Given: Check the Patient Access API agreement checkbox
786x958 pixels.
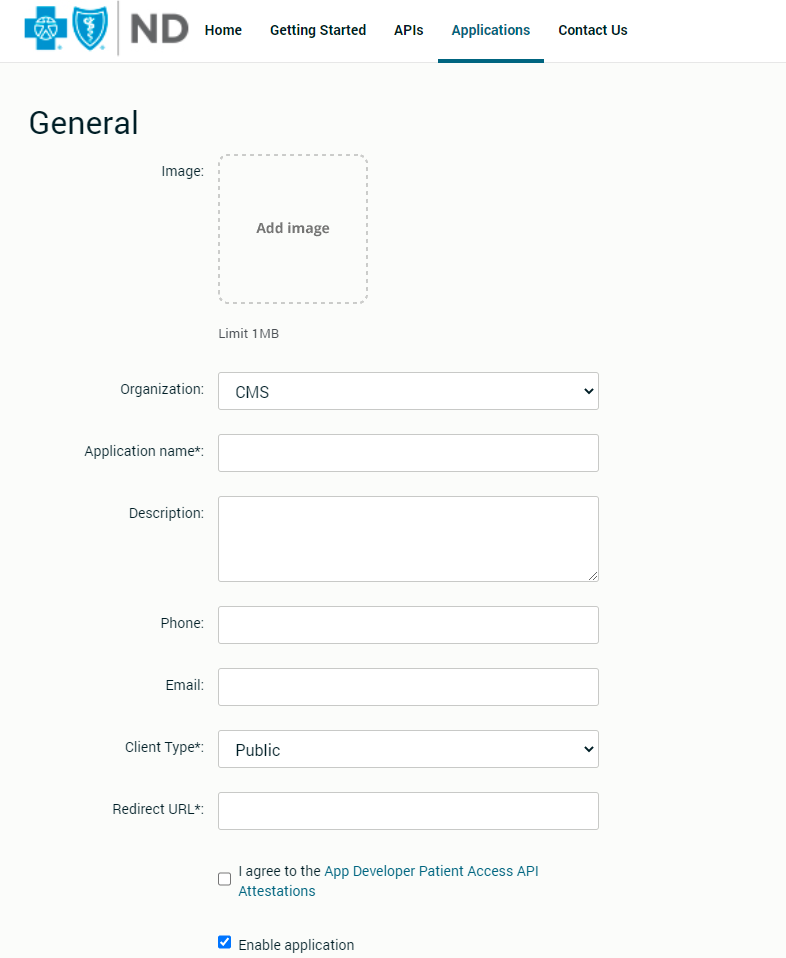Looking at the screenshot, I should click(x=225, y=879).
